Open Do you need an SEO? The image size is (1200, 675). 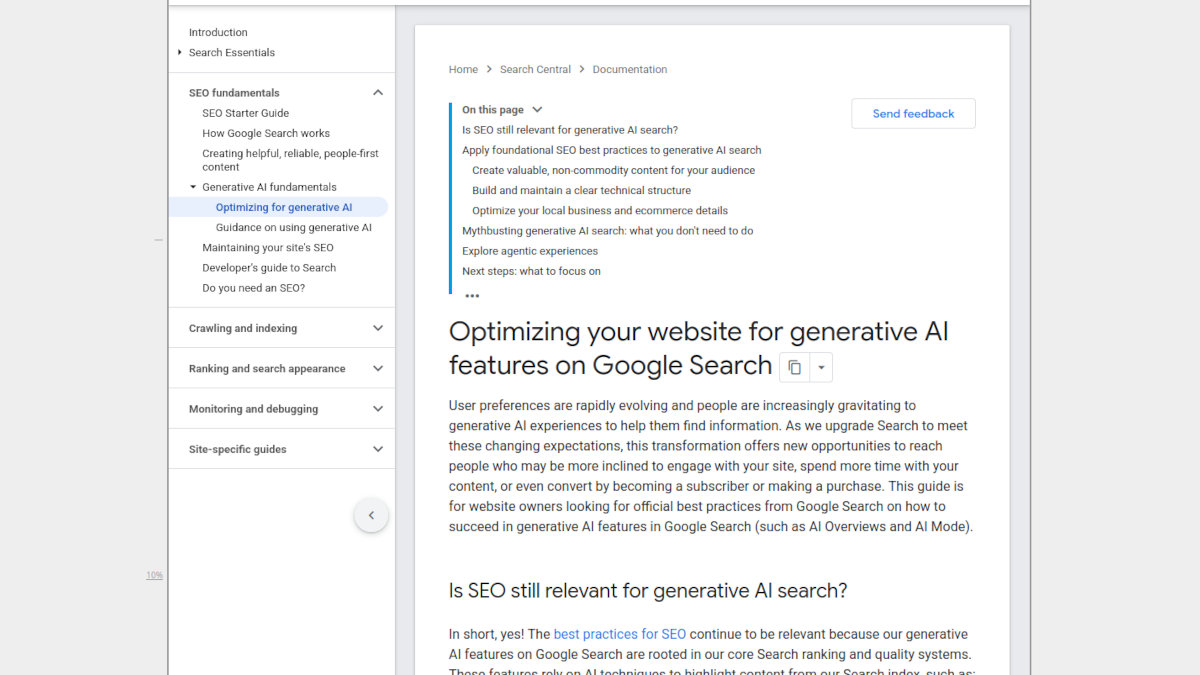[253, 288]
